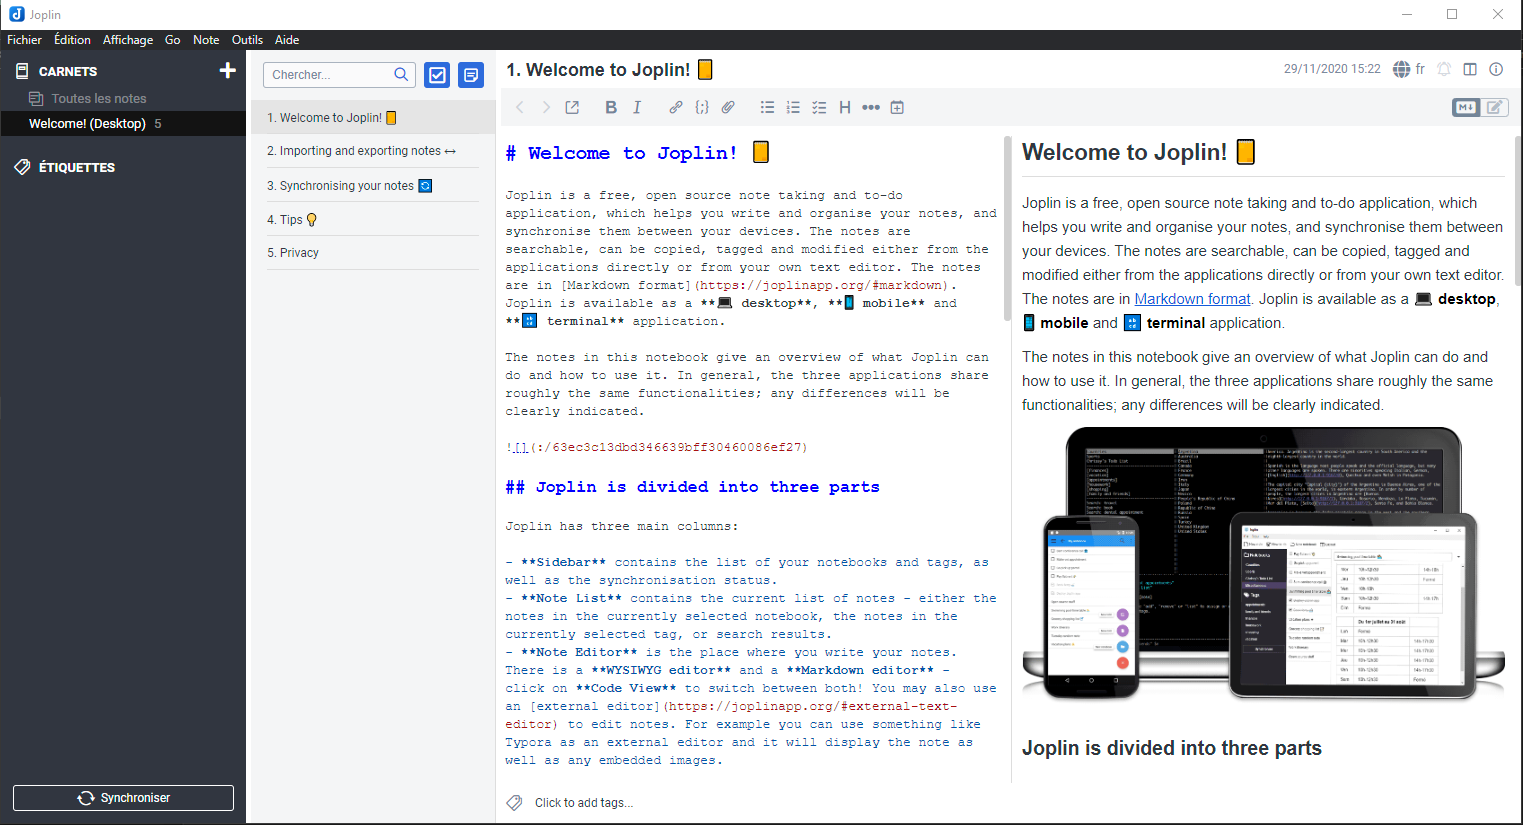
Task: Click the markdown editor scrollbar
Action: tap(1007, 228)
